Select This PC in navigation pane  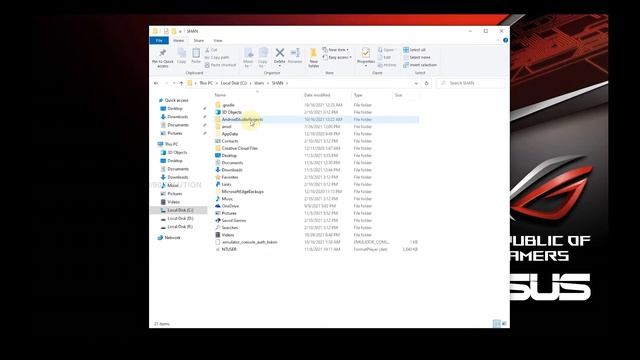pyautogui.click(x=171, y=144)
